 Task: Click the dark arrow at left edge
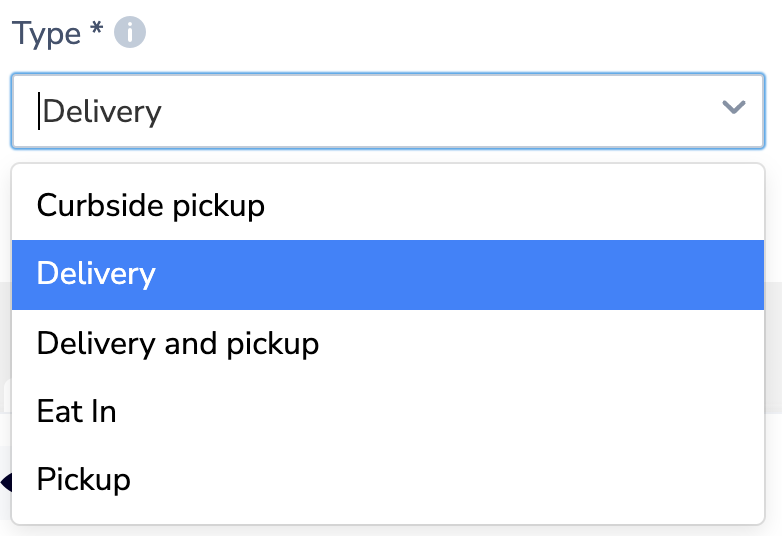coord(6,482)
